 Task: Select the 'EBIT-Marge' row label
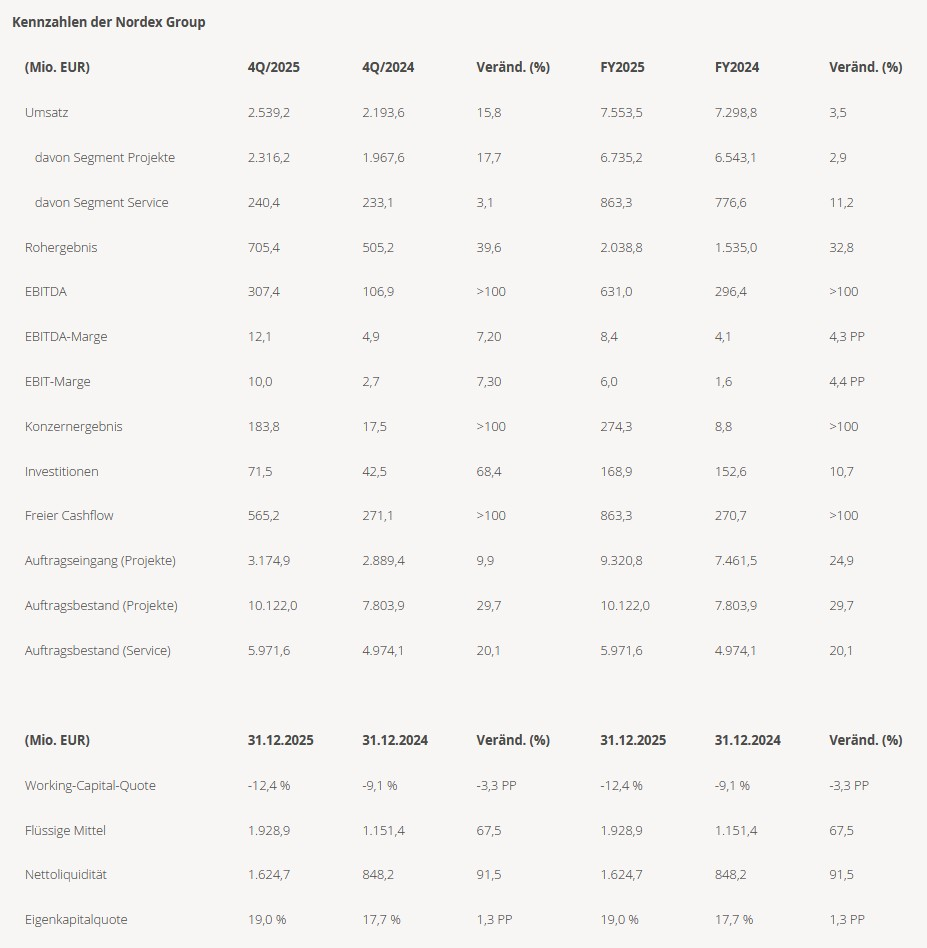pos(59,382)
